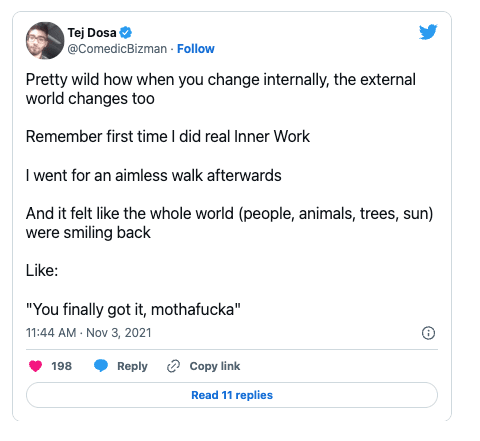The image size is (480, 441).
Task: Click the "I went for an aimless walk" line
Action: [x=154, y=175]
